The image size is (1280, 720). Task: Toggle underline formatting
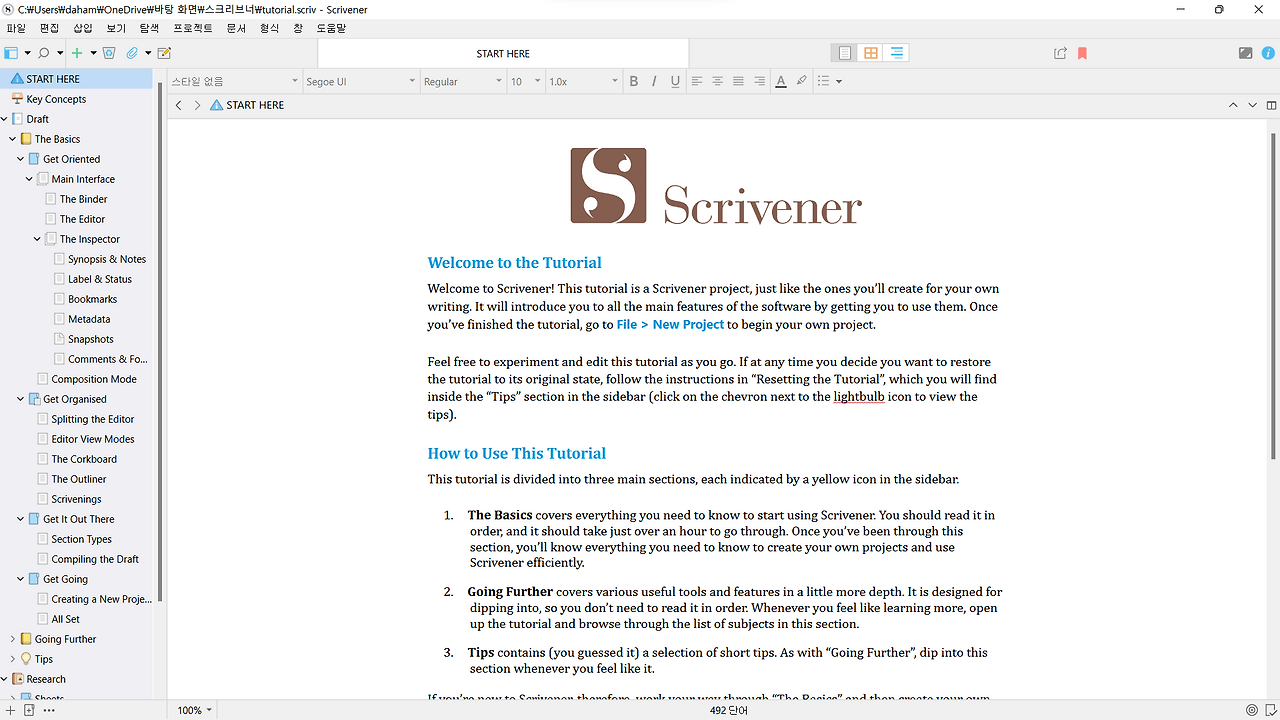[675, 81]
